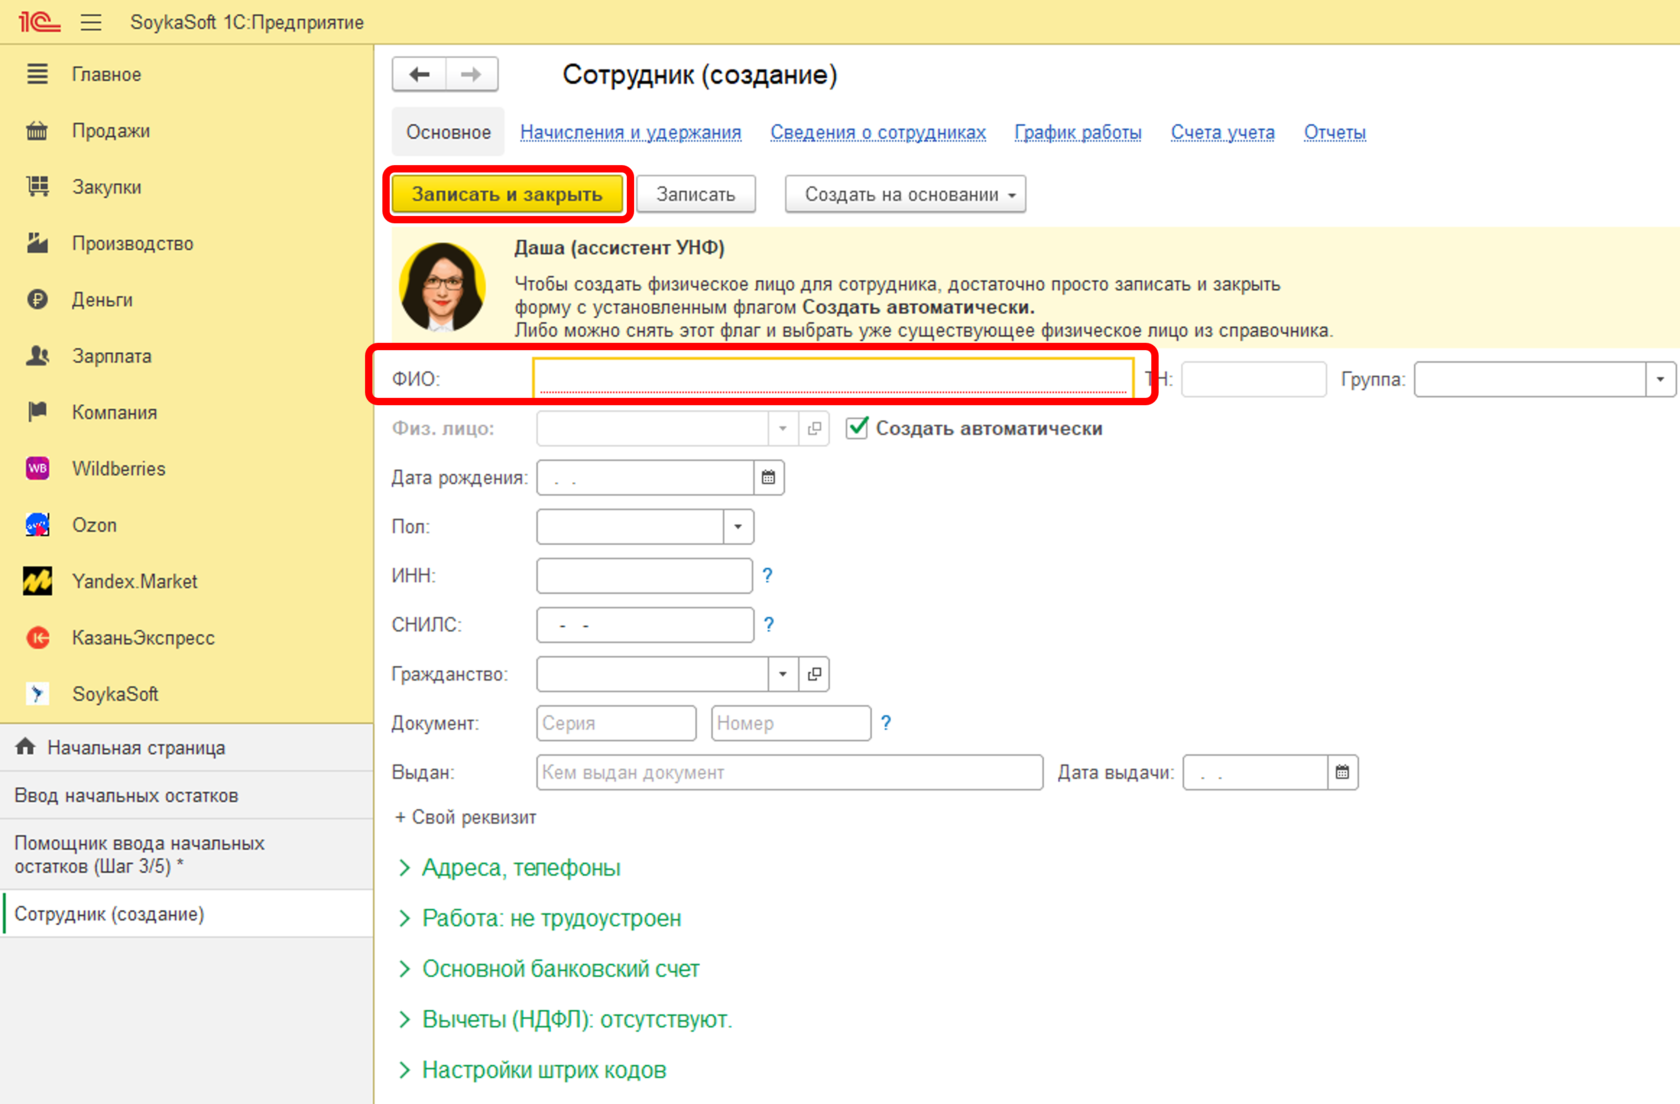
Task: Open the Компания flag icon
Action: (x=37, y=412)
